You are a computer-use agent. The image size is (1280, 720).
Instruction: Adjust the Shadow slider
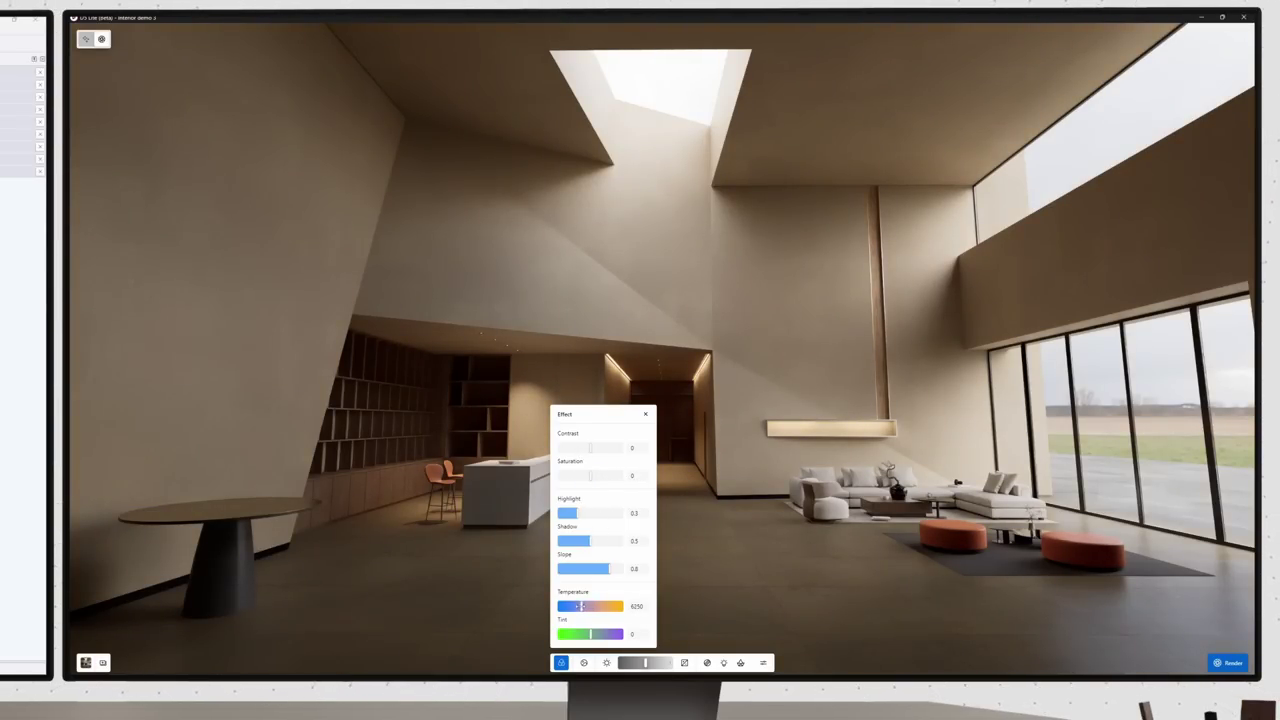point(590,541)
